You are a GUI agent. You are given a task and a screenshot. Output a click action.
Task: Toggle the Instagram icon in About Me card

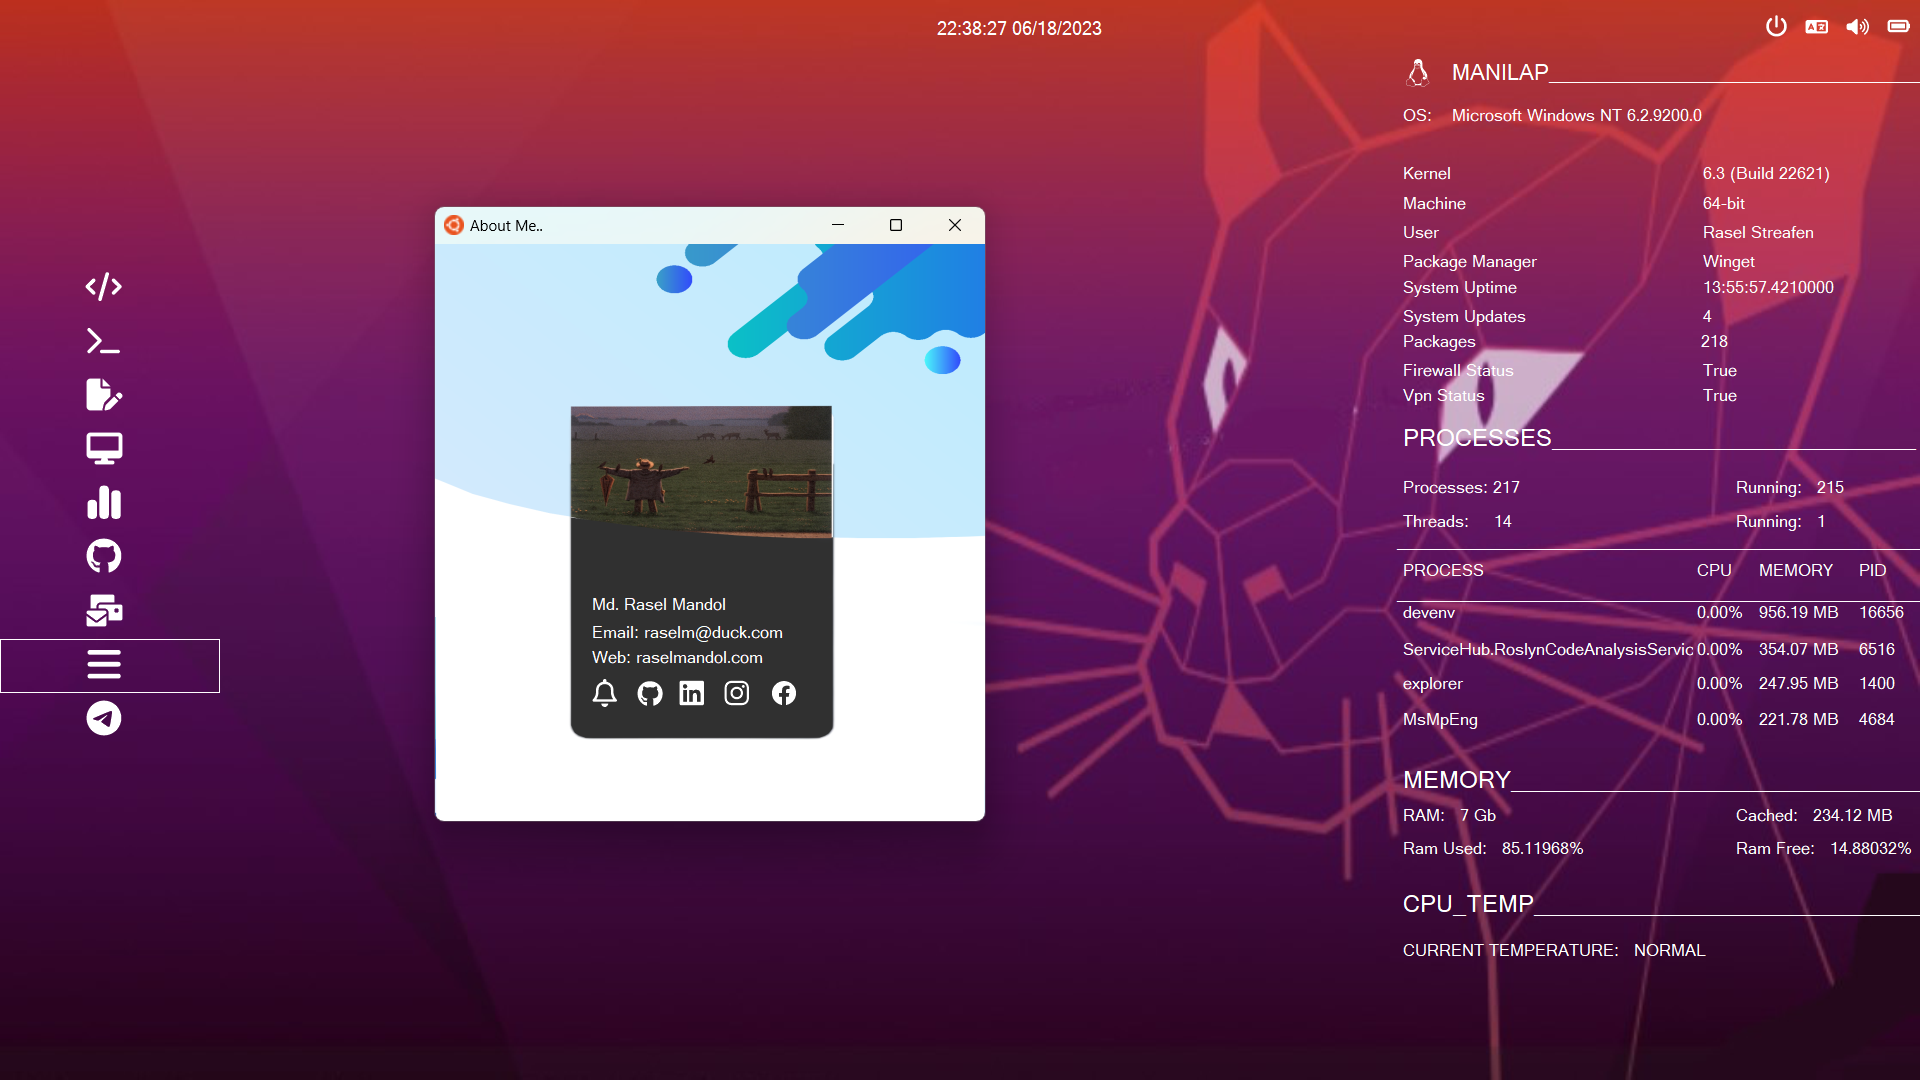737,692
